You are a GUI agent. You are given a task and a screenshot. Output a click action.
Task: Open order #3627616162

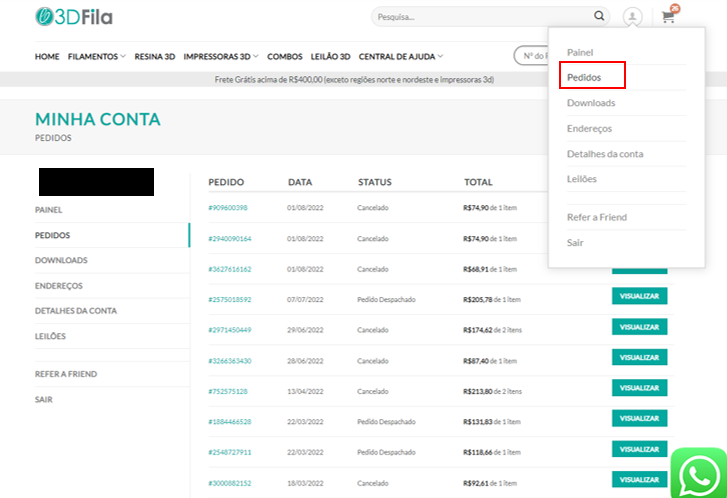pyautogui.click(x=230, y=269)
